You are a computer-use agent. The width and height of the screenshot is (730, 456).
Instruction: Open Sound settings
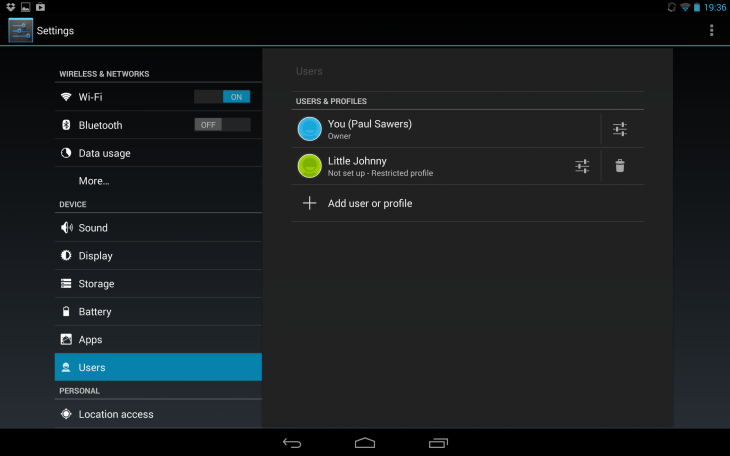point(158,228)
